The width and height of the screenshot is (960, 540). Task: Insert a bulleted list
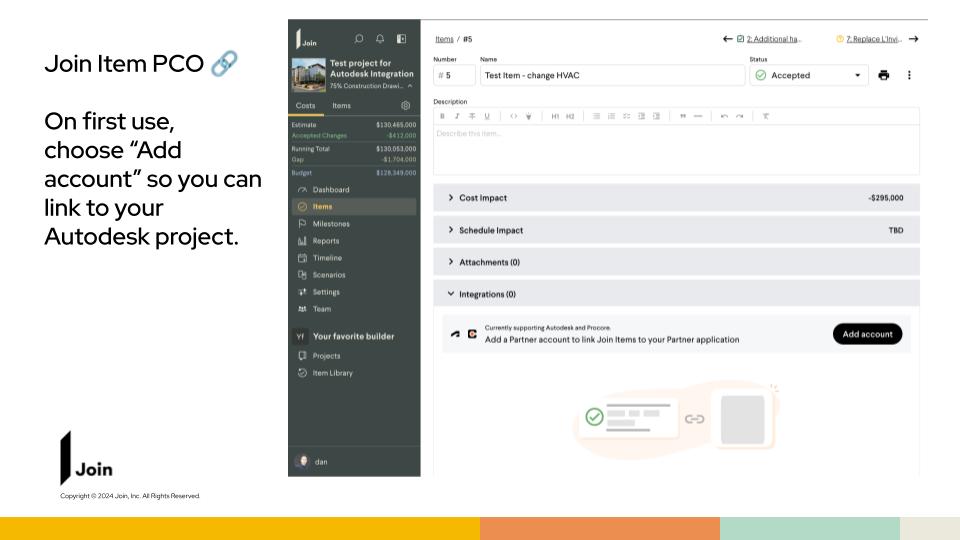click(x=596, y=116)
